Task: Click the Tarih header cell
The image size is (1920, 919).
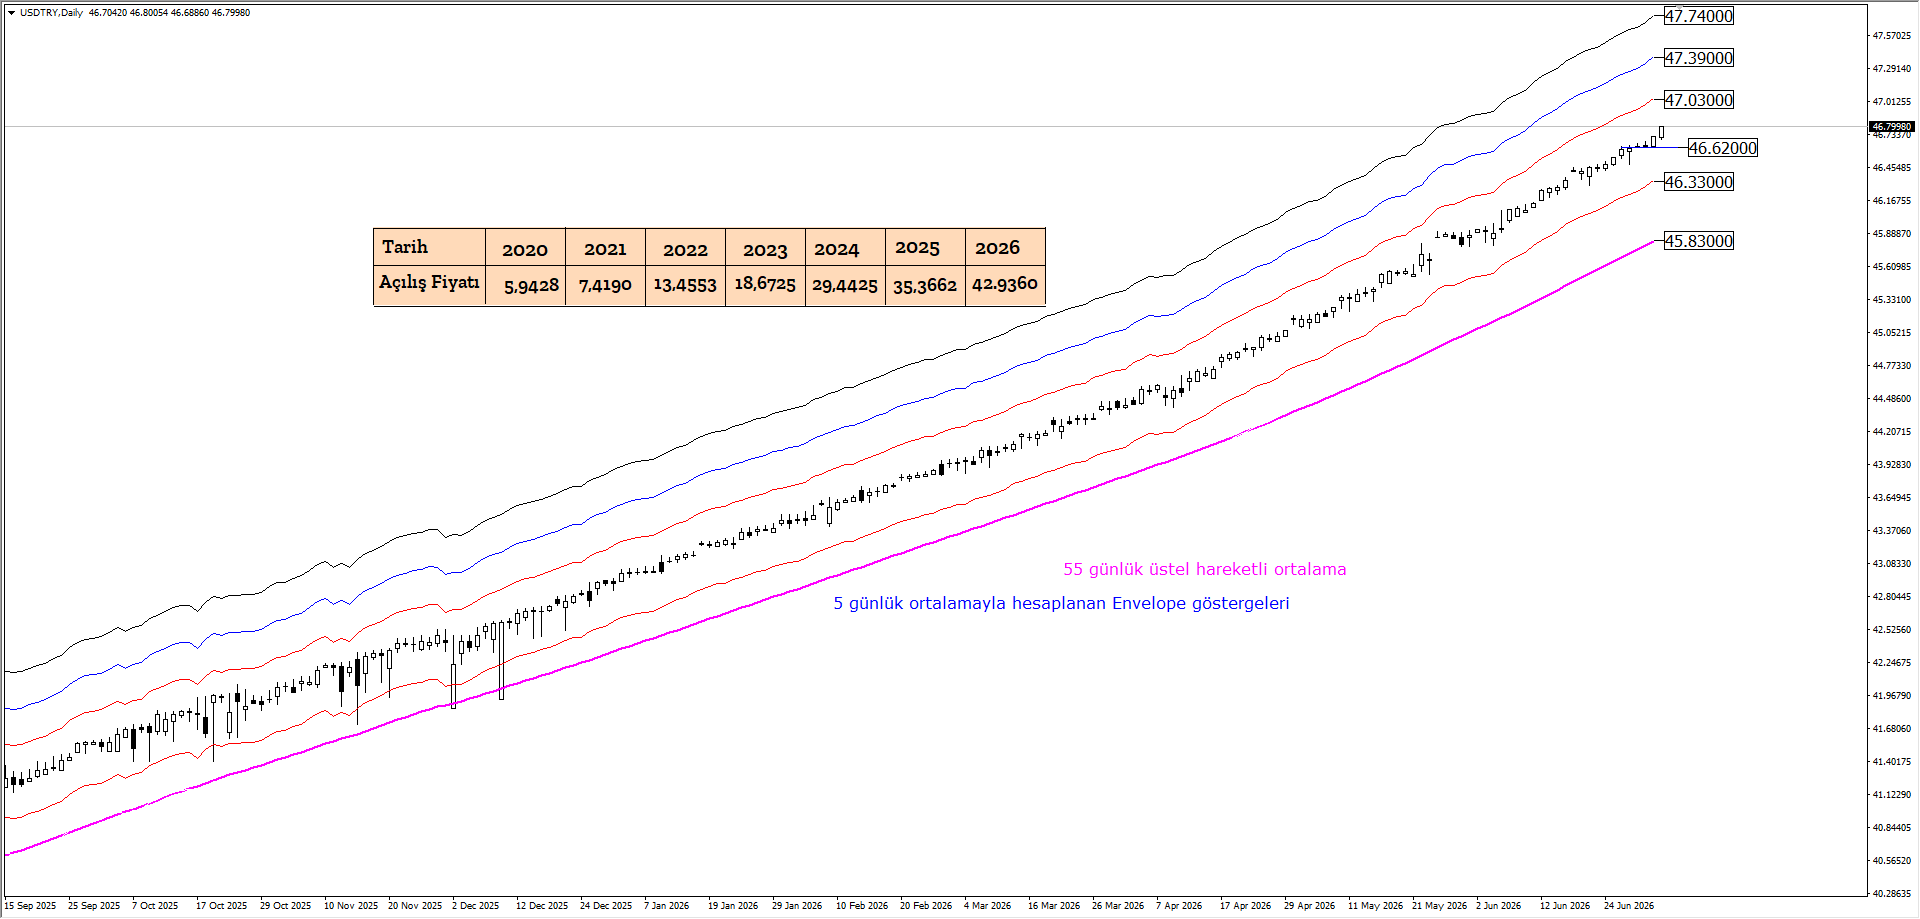Action: pyautogui.click(x=429, y=247)
